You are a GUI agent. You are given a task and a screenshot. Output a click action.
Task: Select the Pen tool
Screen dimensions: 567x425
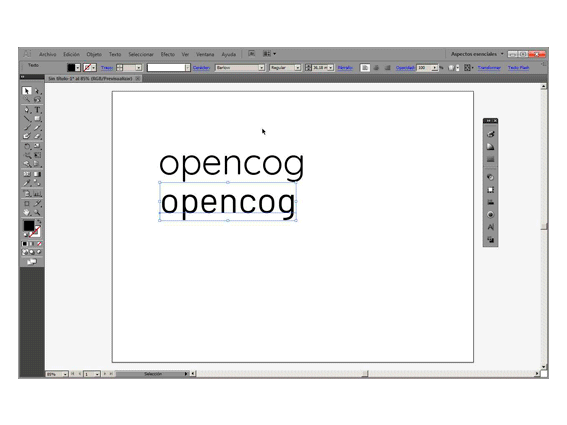tap(27, 110)
